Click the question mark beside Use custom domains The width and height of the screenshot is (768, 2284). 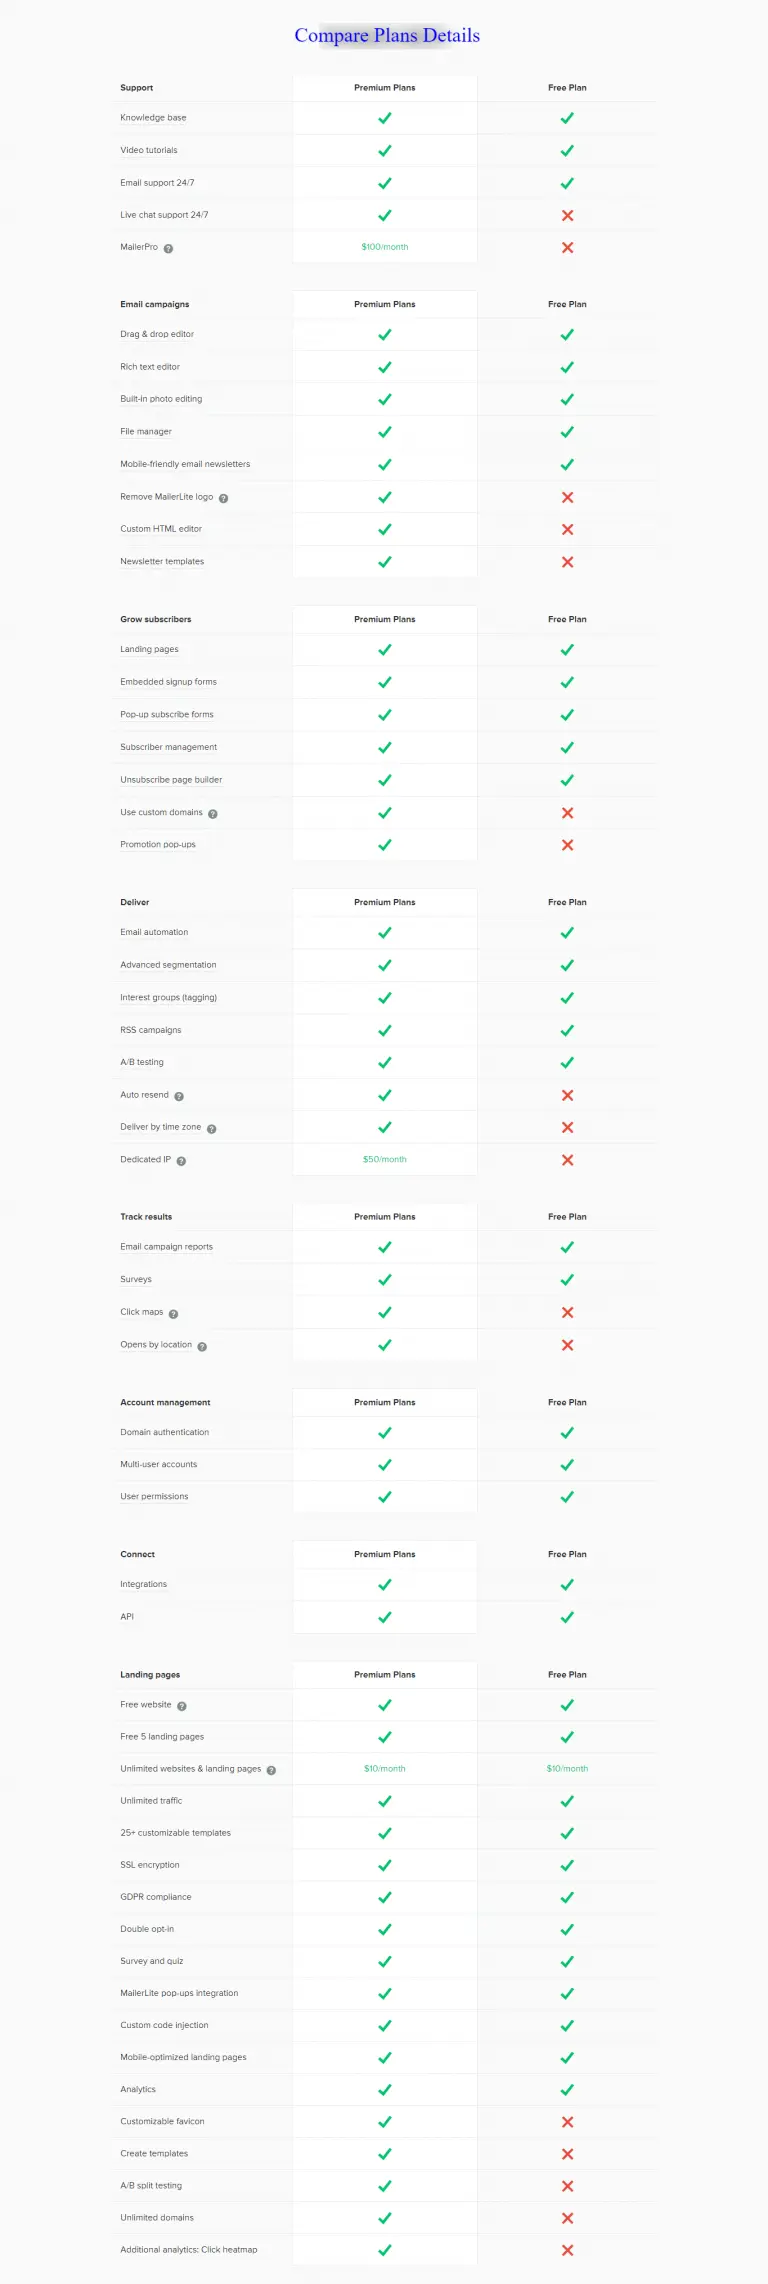tap(213, 814)
